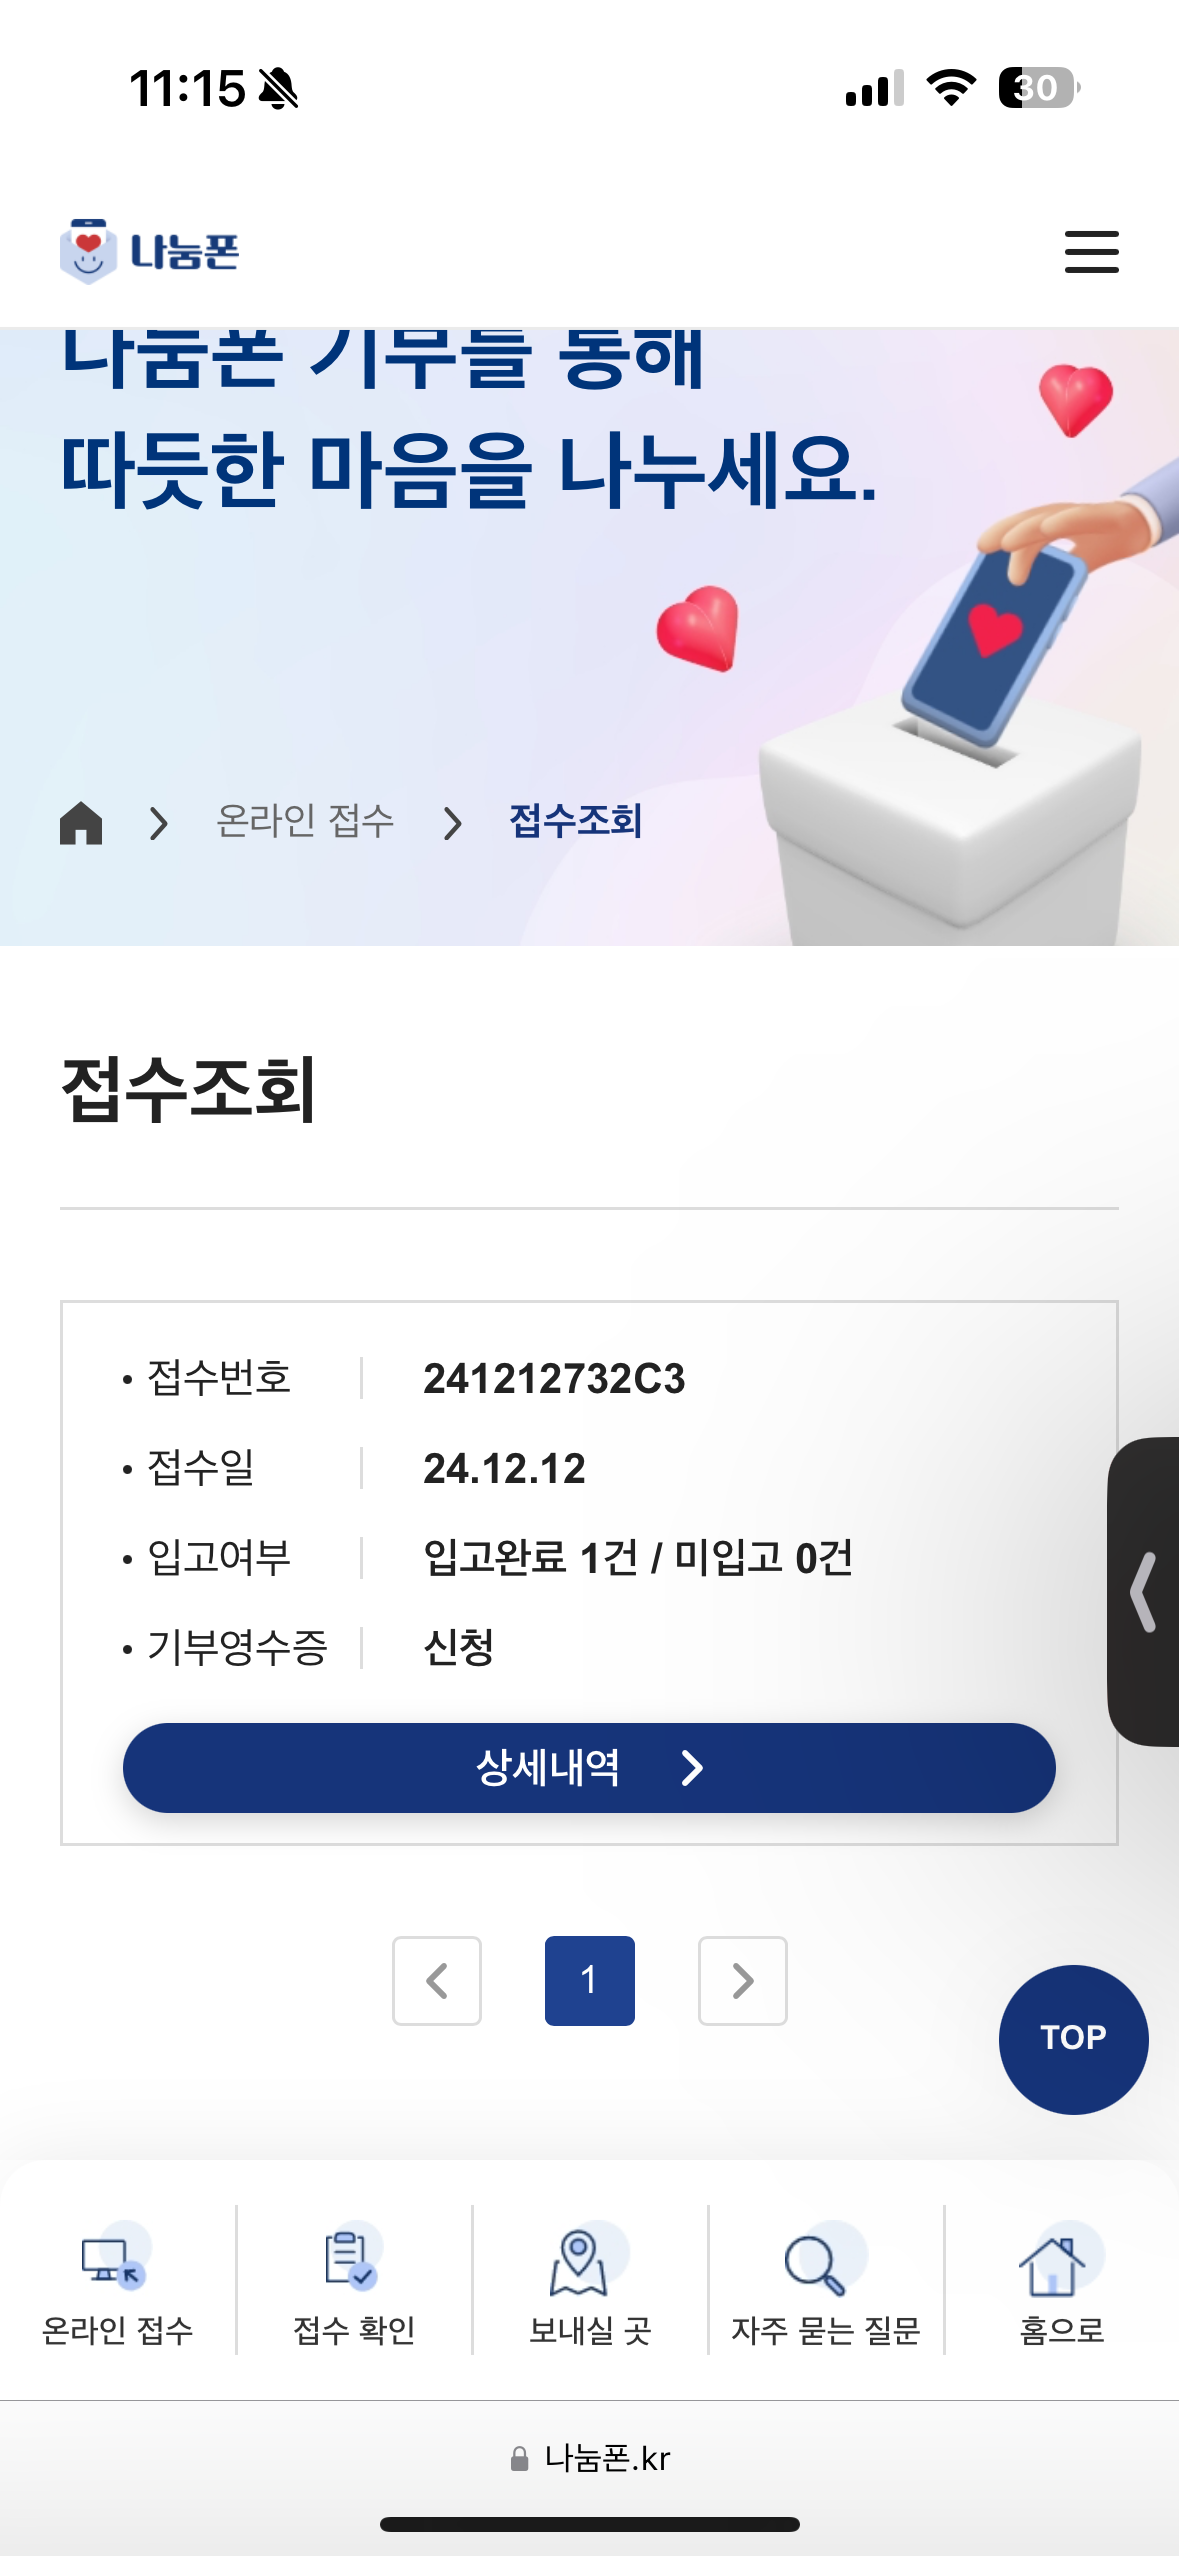Tap the receipt number 241212732C3
Image resolution: width=1179 pixels, height=2556 pixels.
pyautogui.click(x=554, y=1378)
